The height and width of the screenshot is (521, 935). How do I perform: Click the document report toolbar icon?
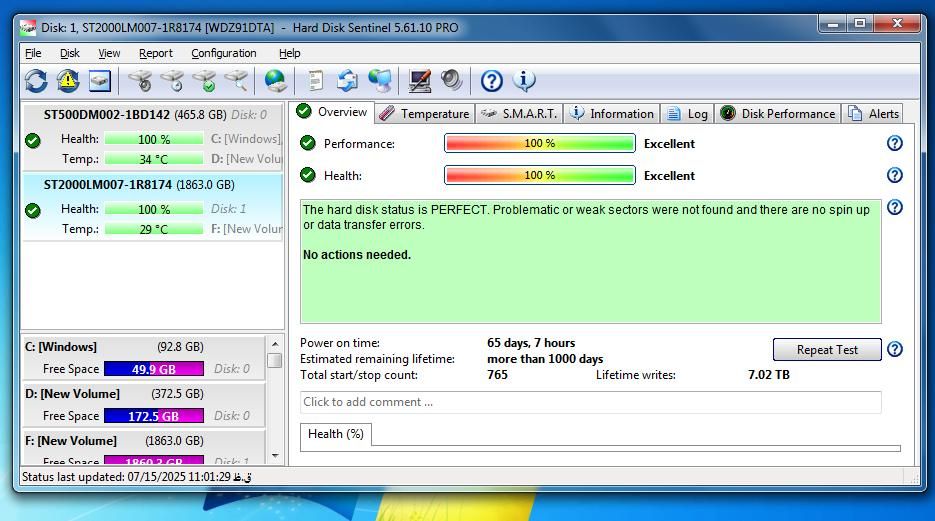click(x=315, y=80)
